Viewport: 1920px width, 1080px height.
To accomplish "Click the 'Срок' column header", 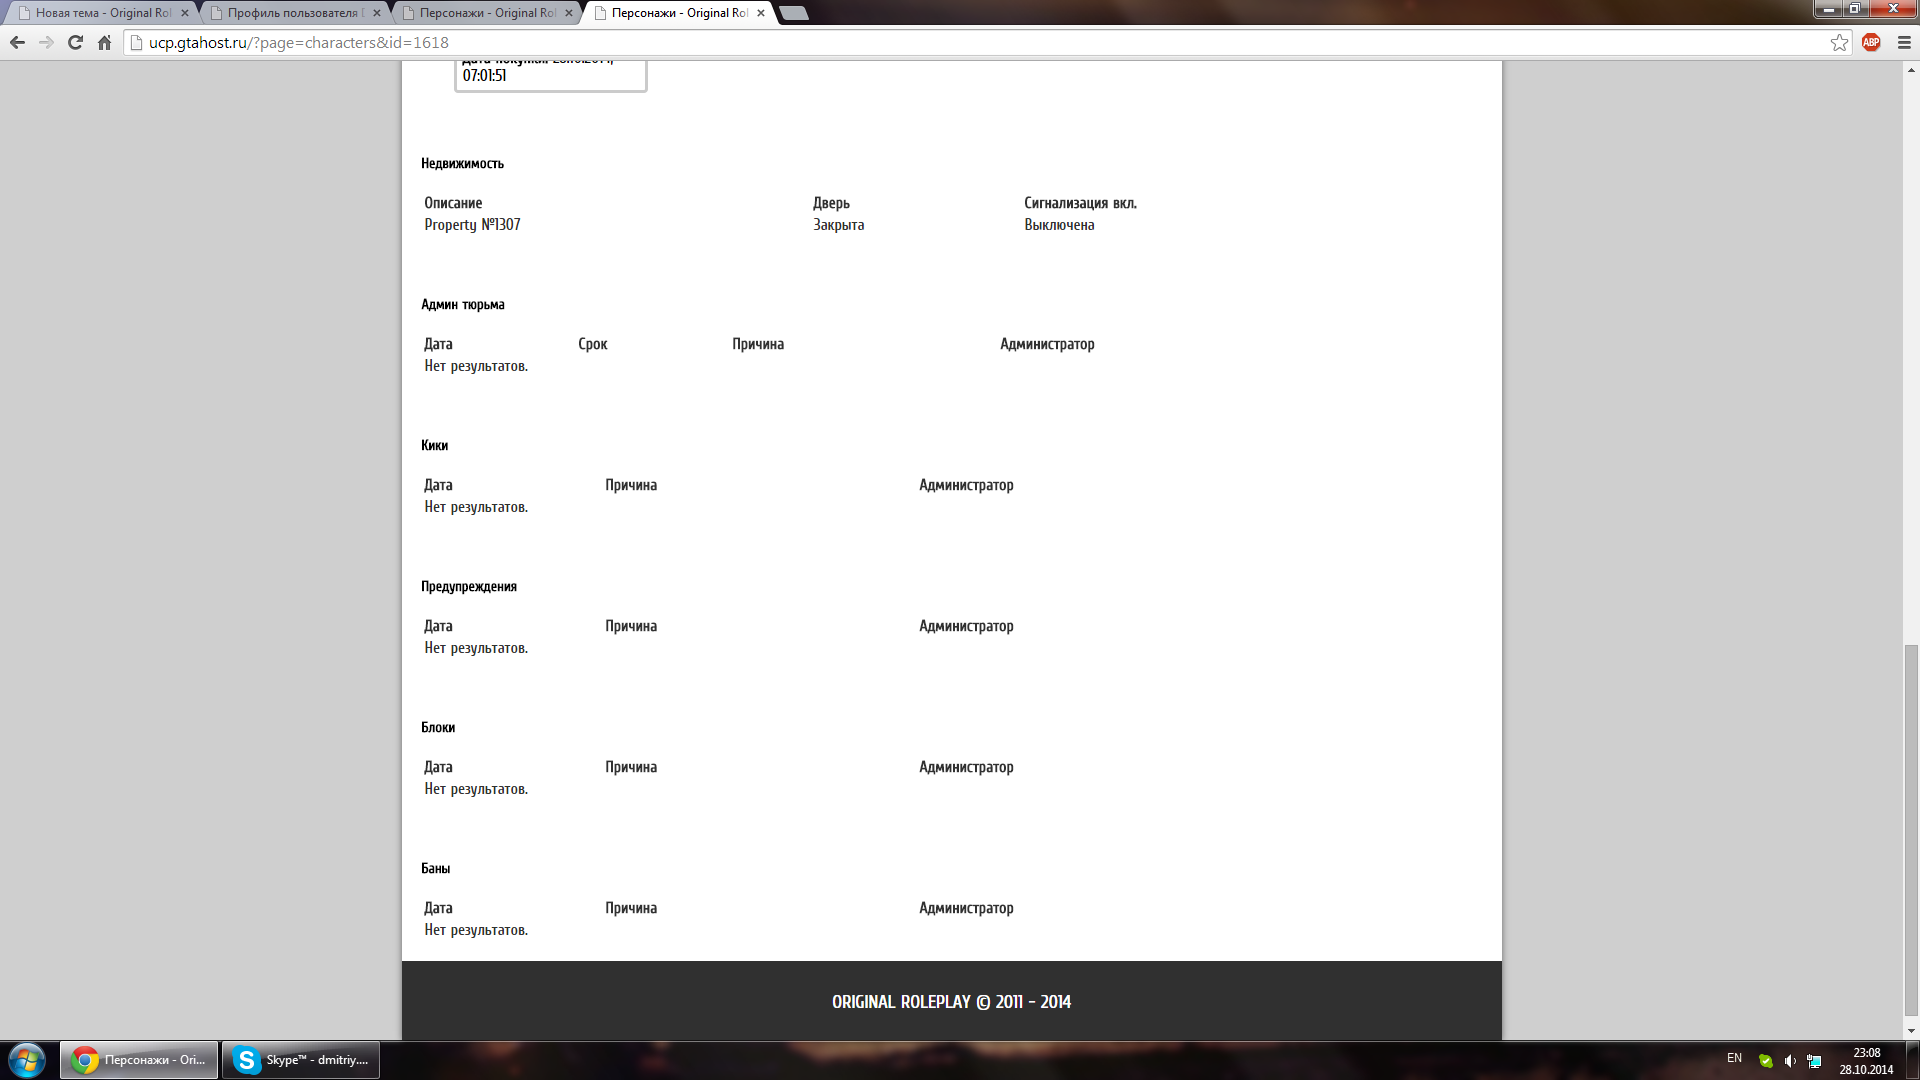I will (592, 344).
